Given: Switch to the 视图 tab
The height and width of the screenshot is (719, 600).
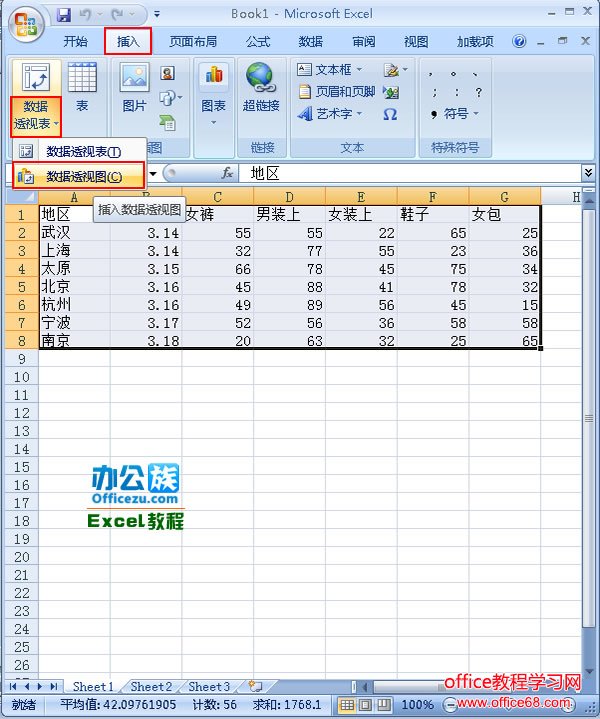Looking at the screenshot, I should coord(416,42).
